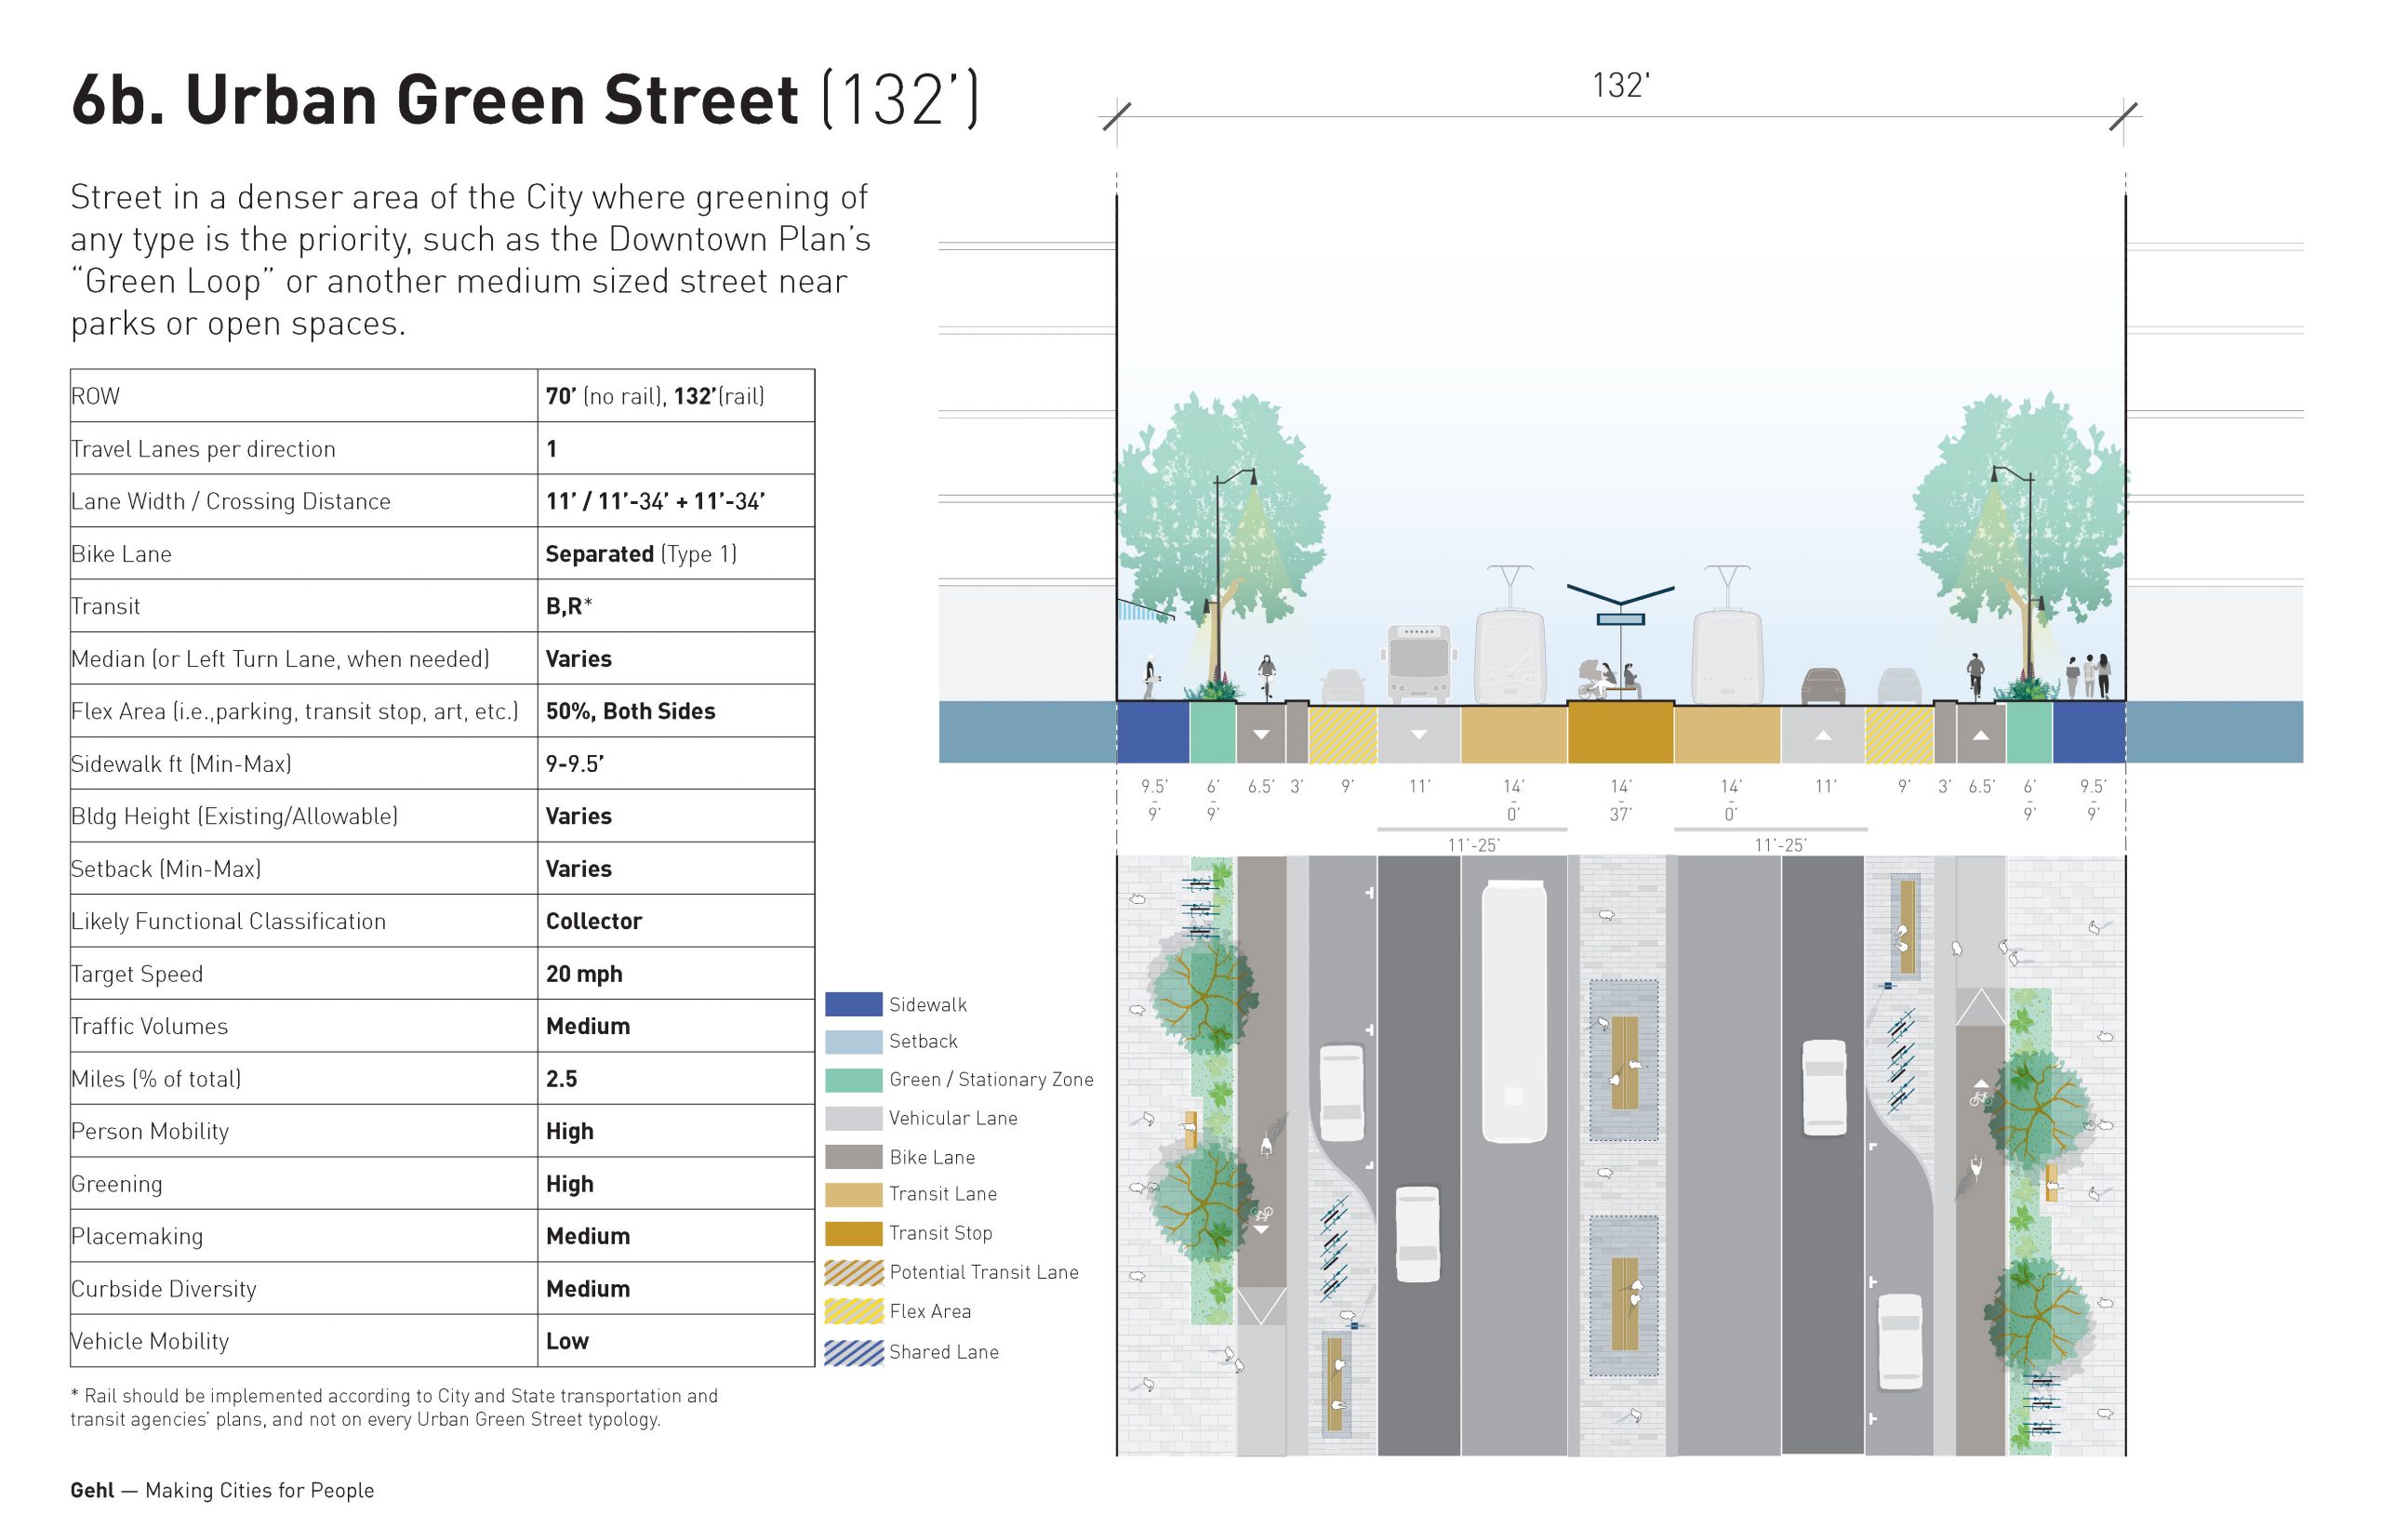
Task: Click the 132' dimension label above section
Action: (1619, 85)
